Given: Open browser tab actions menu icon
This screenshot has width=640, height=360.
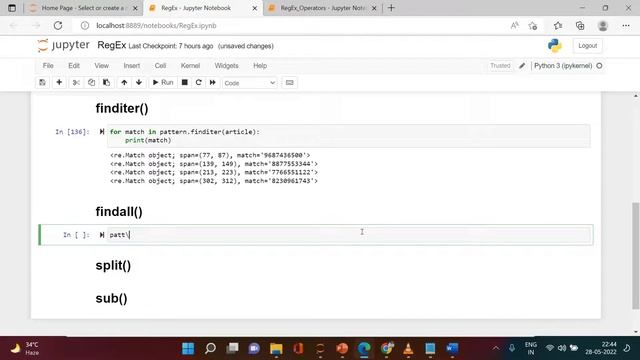Looking at the screenshot, I should coord(12,8).
